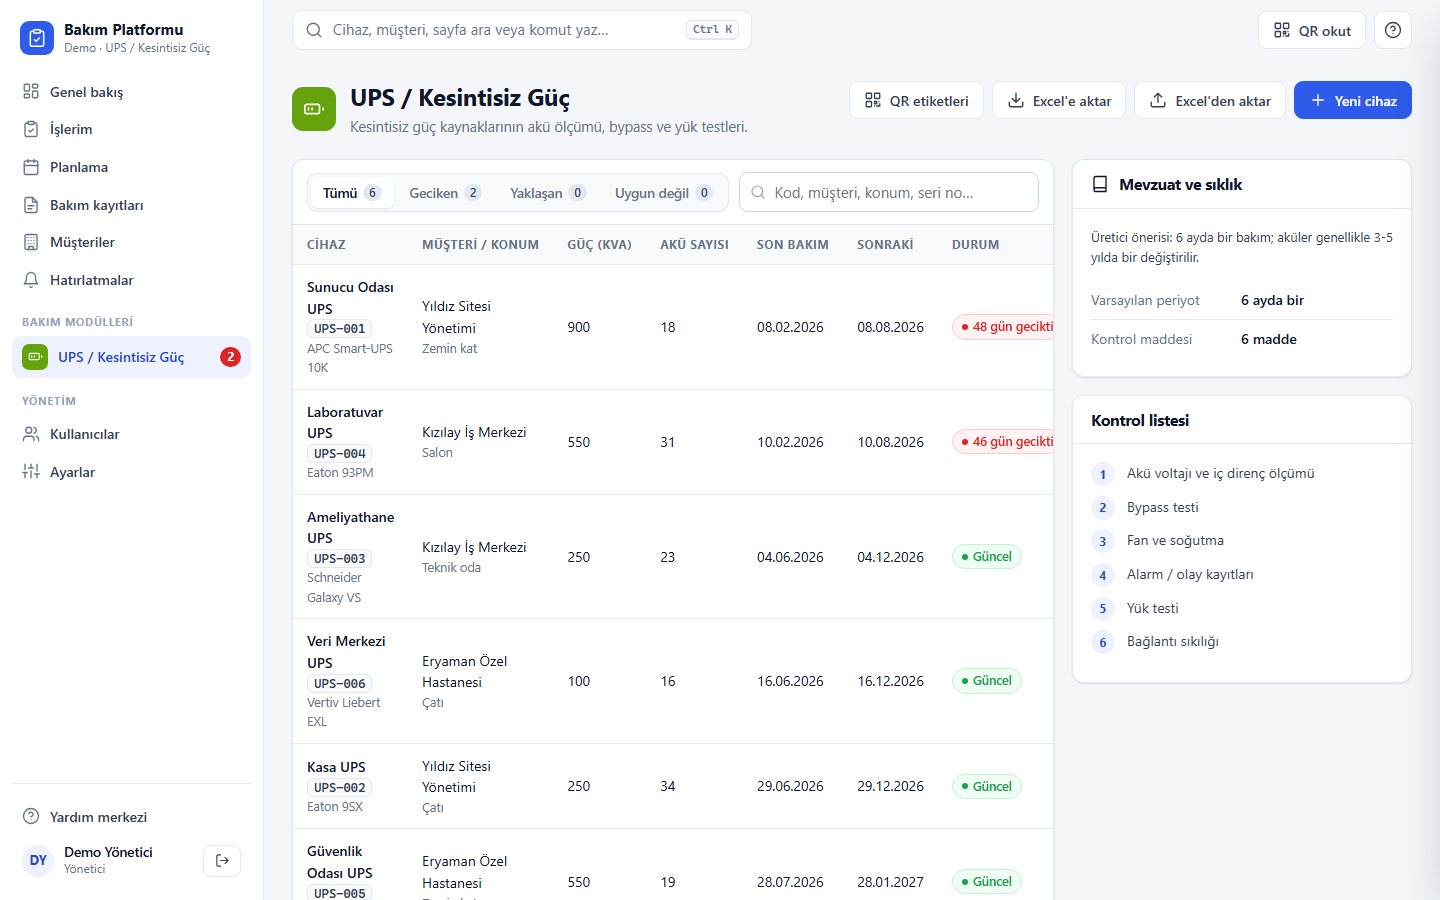Open Yardım merkezi
The image size is (1440, 900).
(131, 817)
